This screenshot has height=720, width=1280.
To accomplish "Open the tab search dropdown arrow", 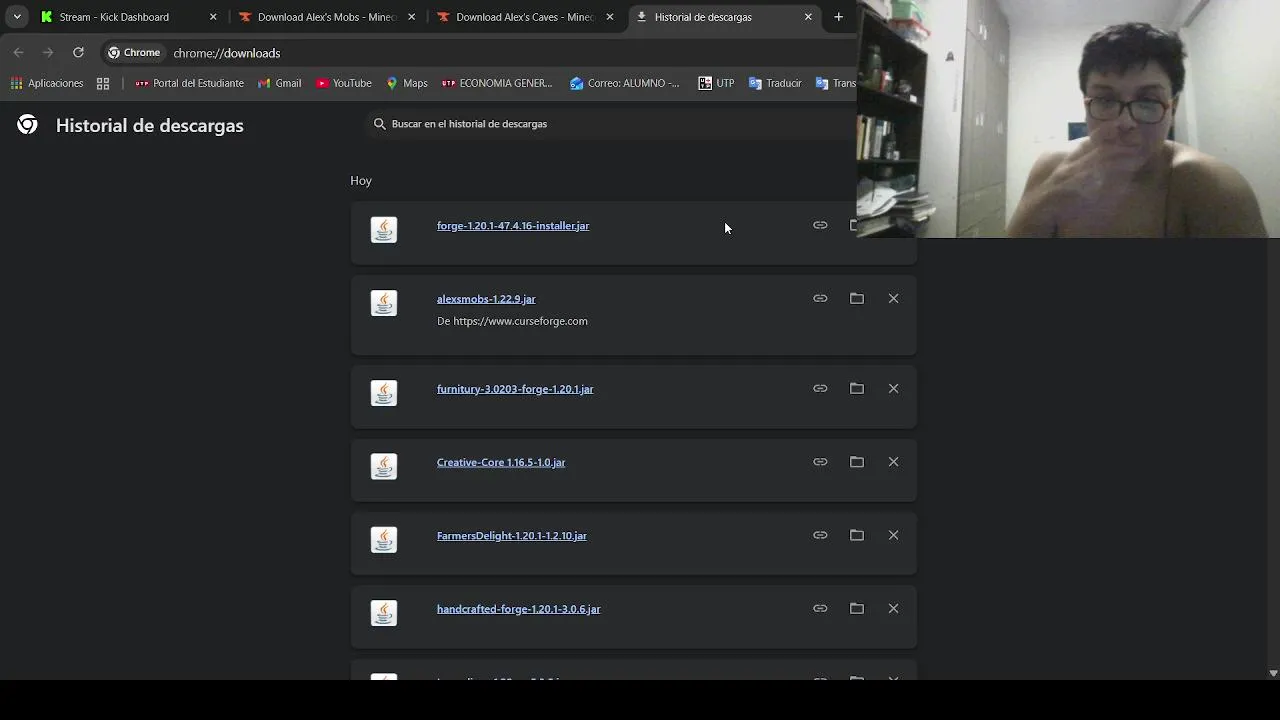I will coord(17,17).
